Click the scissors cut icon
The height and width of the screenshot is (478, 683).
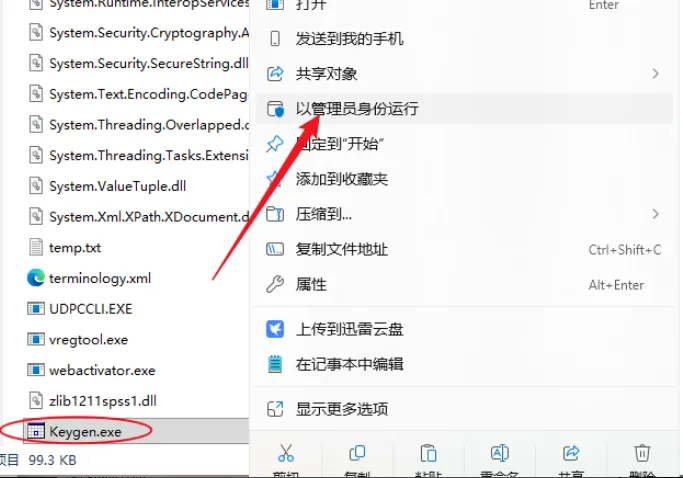(x=286, y=453)
